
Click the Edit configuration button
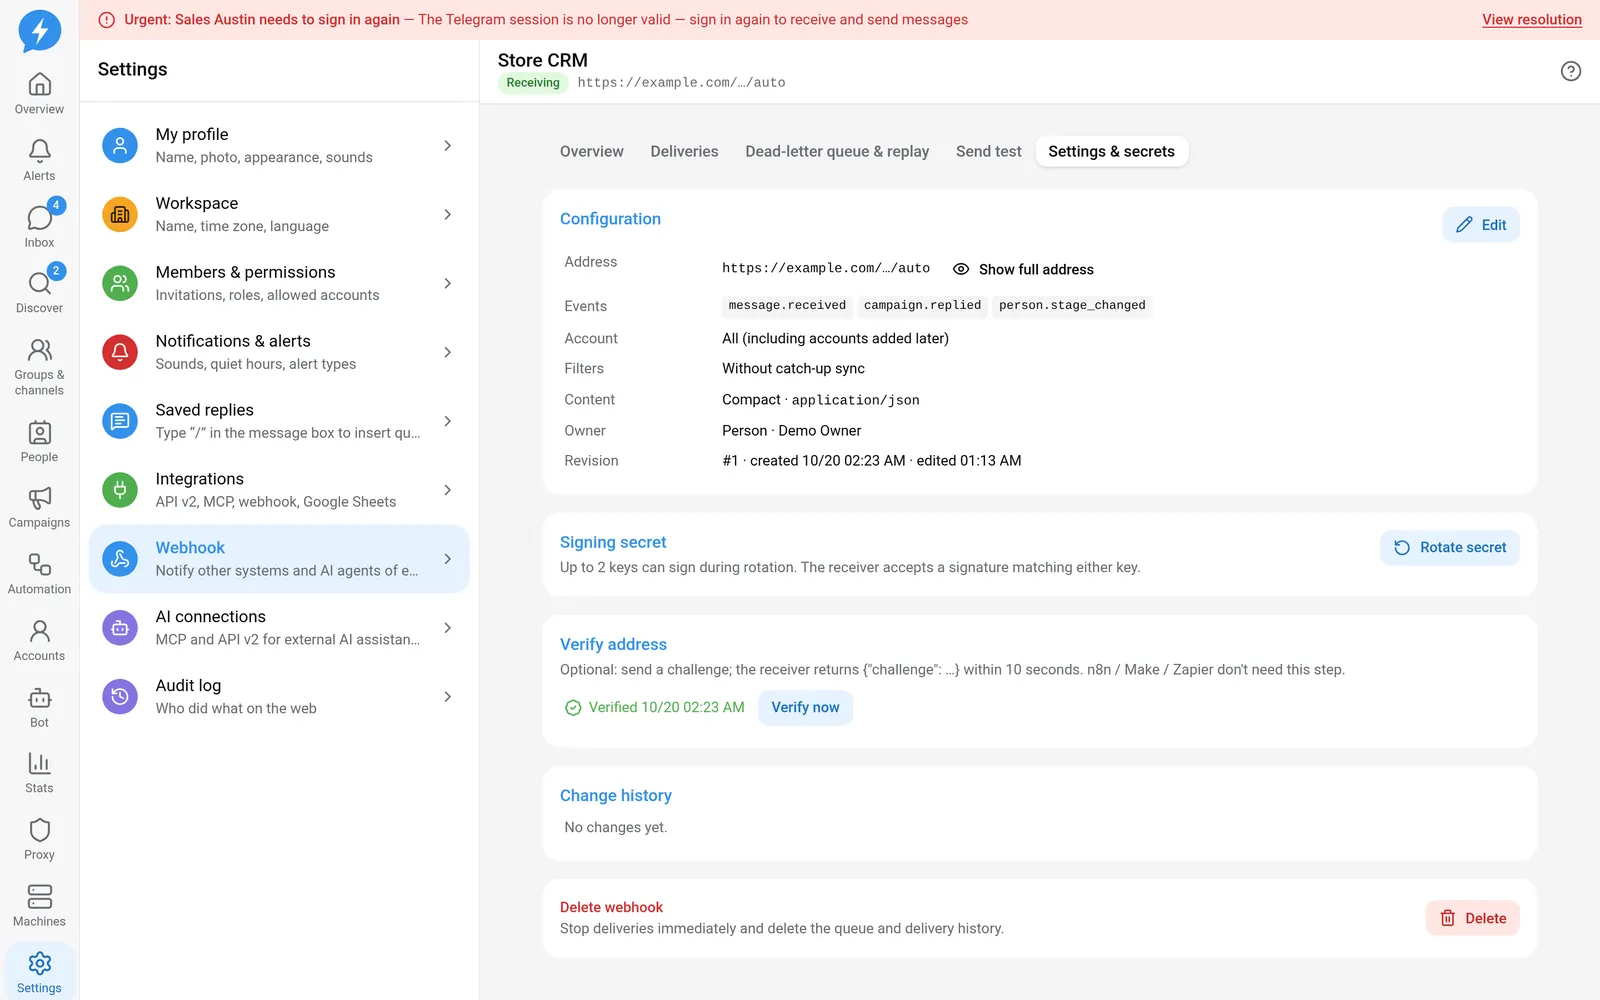(1481, 225)
